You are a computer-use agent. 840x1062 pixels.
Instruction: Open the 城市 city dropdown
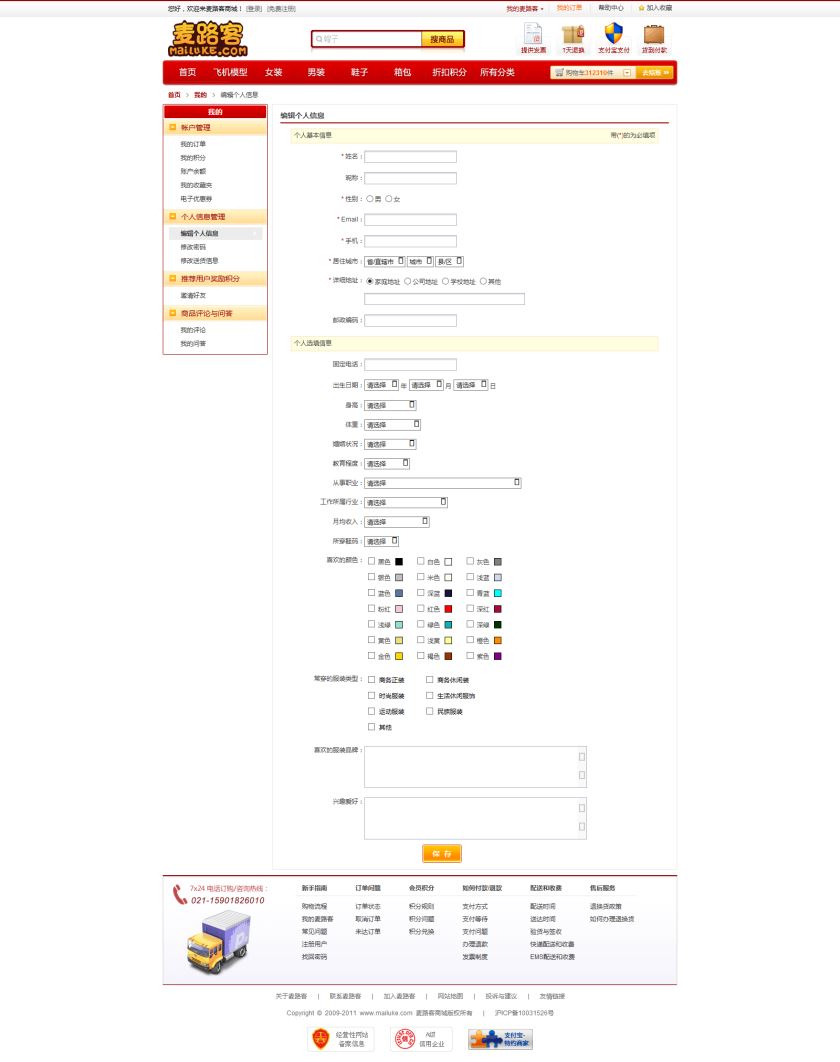(421, 261)
